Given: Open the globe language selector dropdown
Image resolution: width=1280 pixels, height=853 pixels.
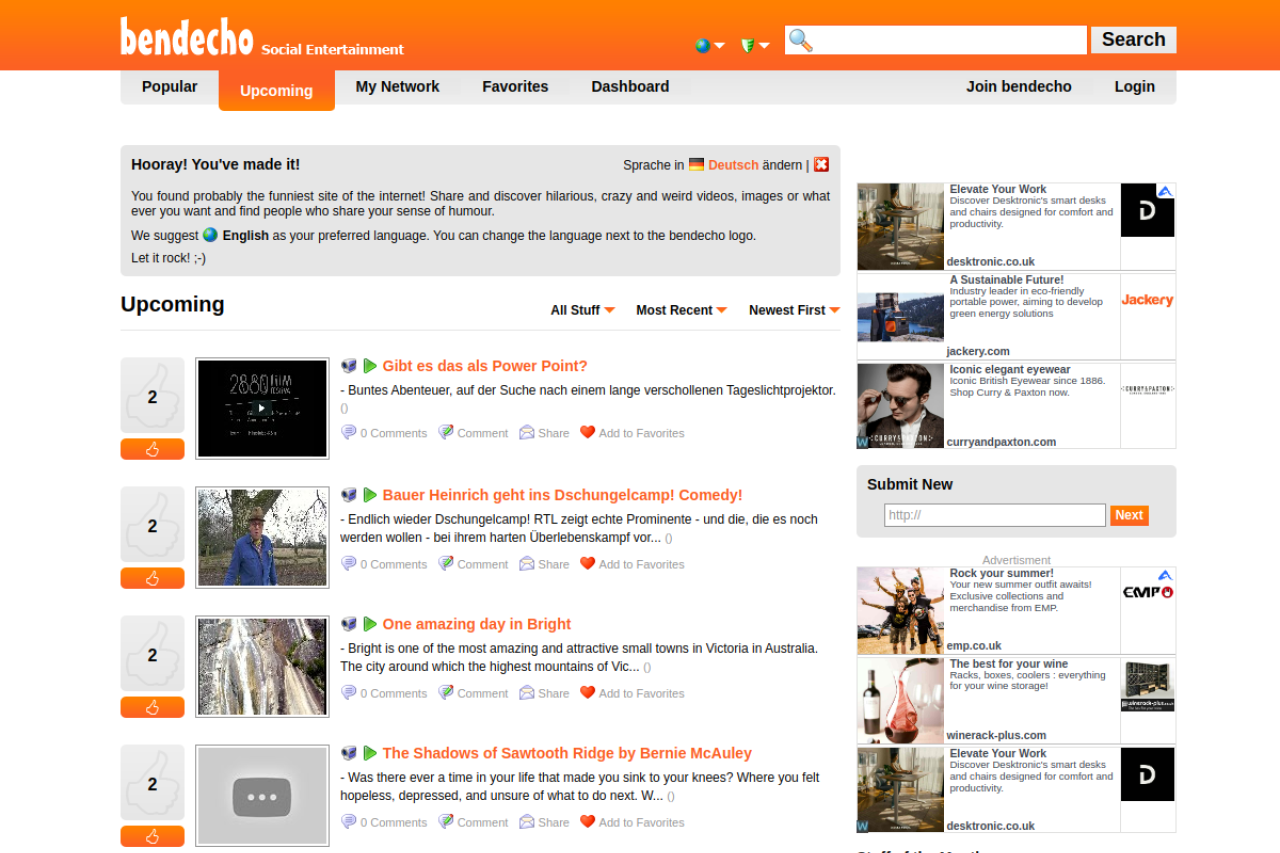Looking at the screenshot, I should (x=709, y=45).
